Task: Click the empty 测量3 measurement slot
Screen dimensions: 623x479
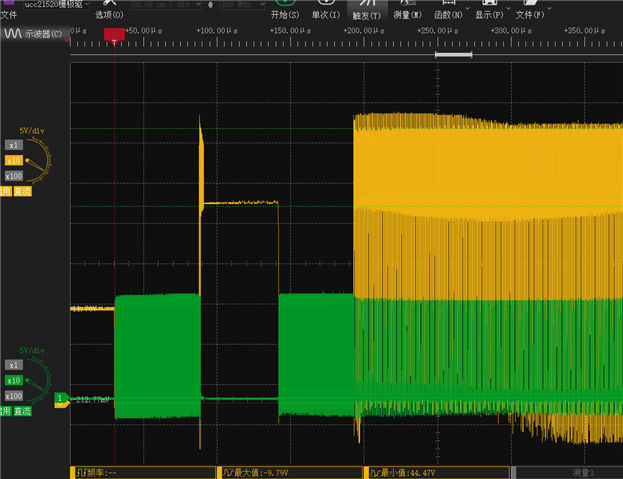Action: pos(569,473)
